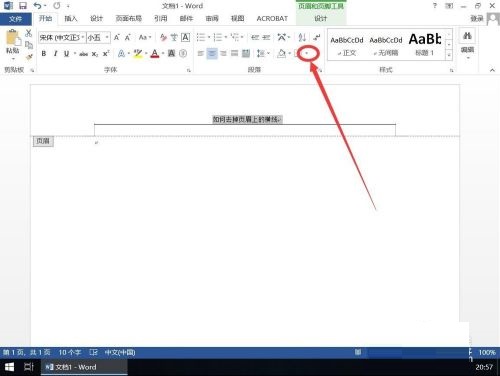Image resolution: width=500 pixels, height=376 pixels.
Task: Apply numbered list
Action: [218, 37]
